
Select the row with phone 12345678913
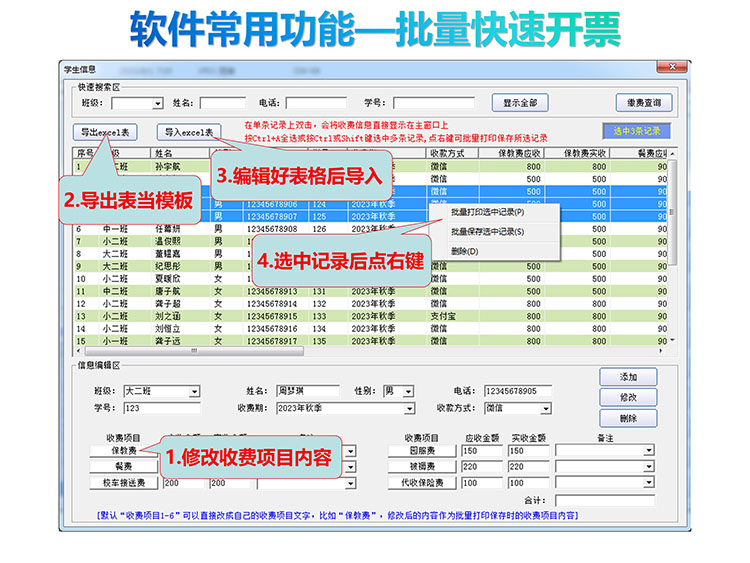click(371, 291)
